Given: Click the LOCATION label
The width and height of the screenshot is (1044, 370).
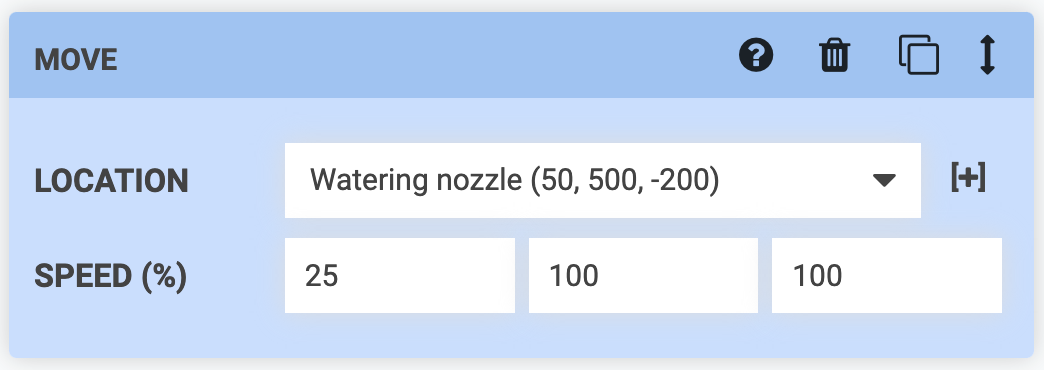Looking at the screenshot, I should pos(111,181).
